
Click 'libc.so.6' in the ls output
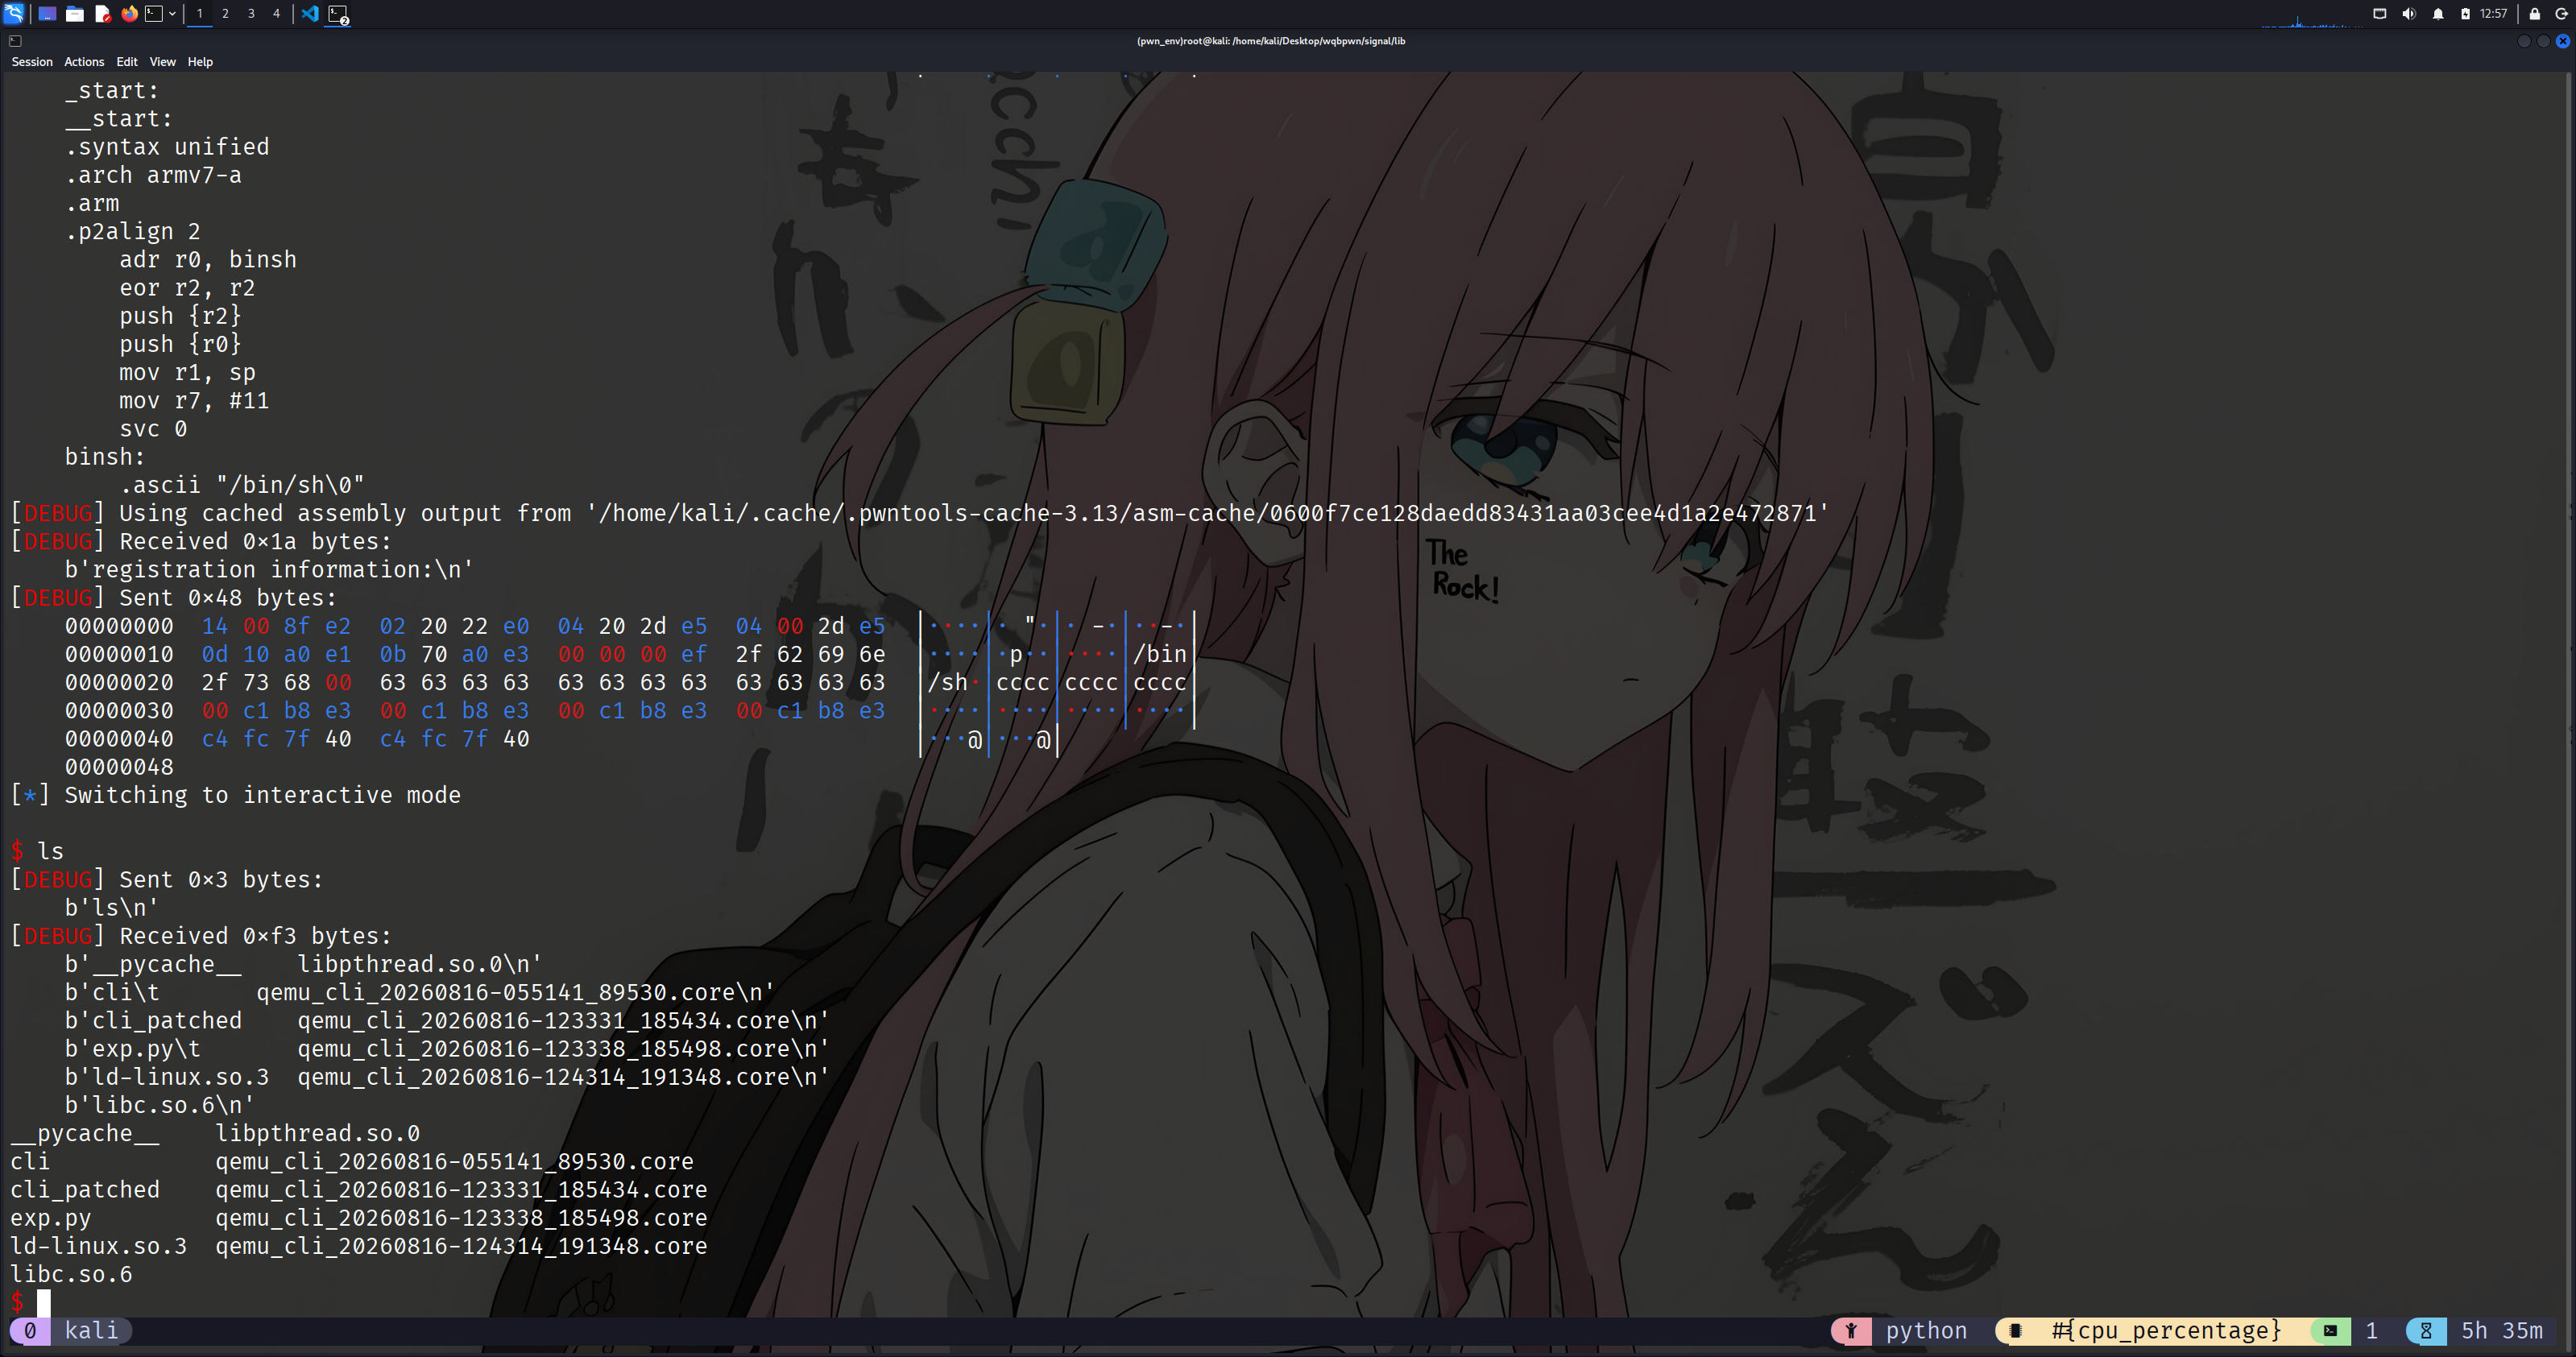[71, 1275]
